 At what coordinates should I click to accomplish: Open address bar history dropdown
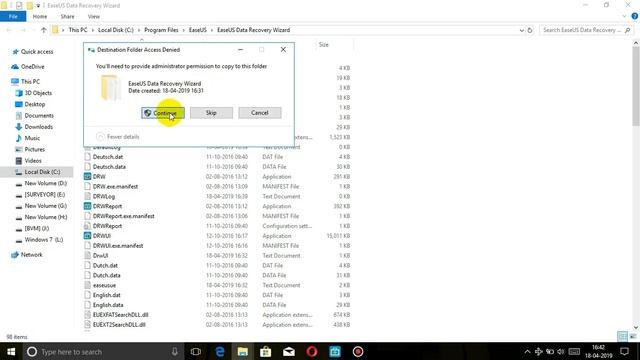[x=521, y=30]
